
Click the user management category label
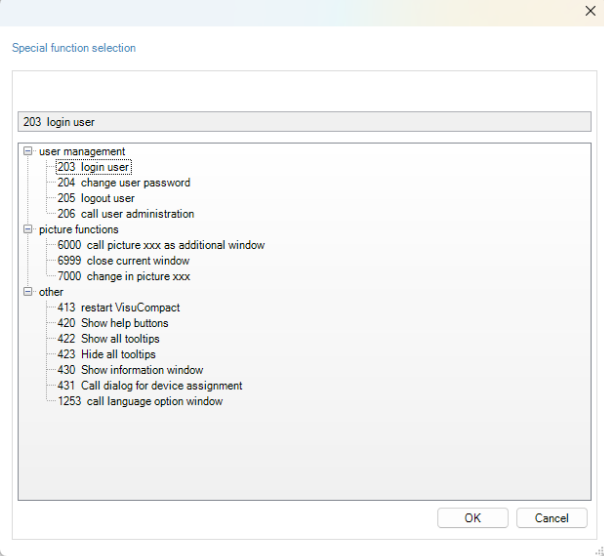(82, 151)
